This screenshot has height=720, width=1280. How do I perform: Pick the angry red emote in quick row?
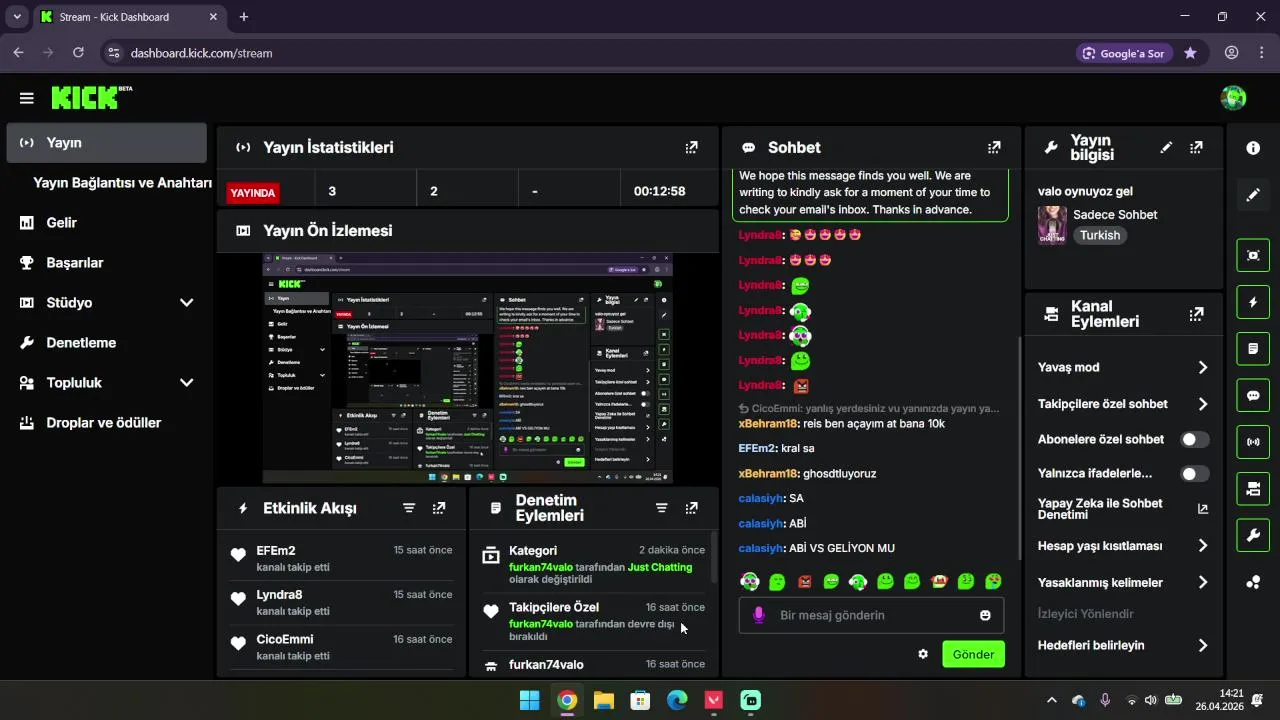pyautogui.click(x=804, y=581)
